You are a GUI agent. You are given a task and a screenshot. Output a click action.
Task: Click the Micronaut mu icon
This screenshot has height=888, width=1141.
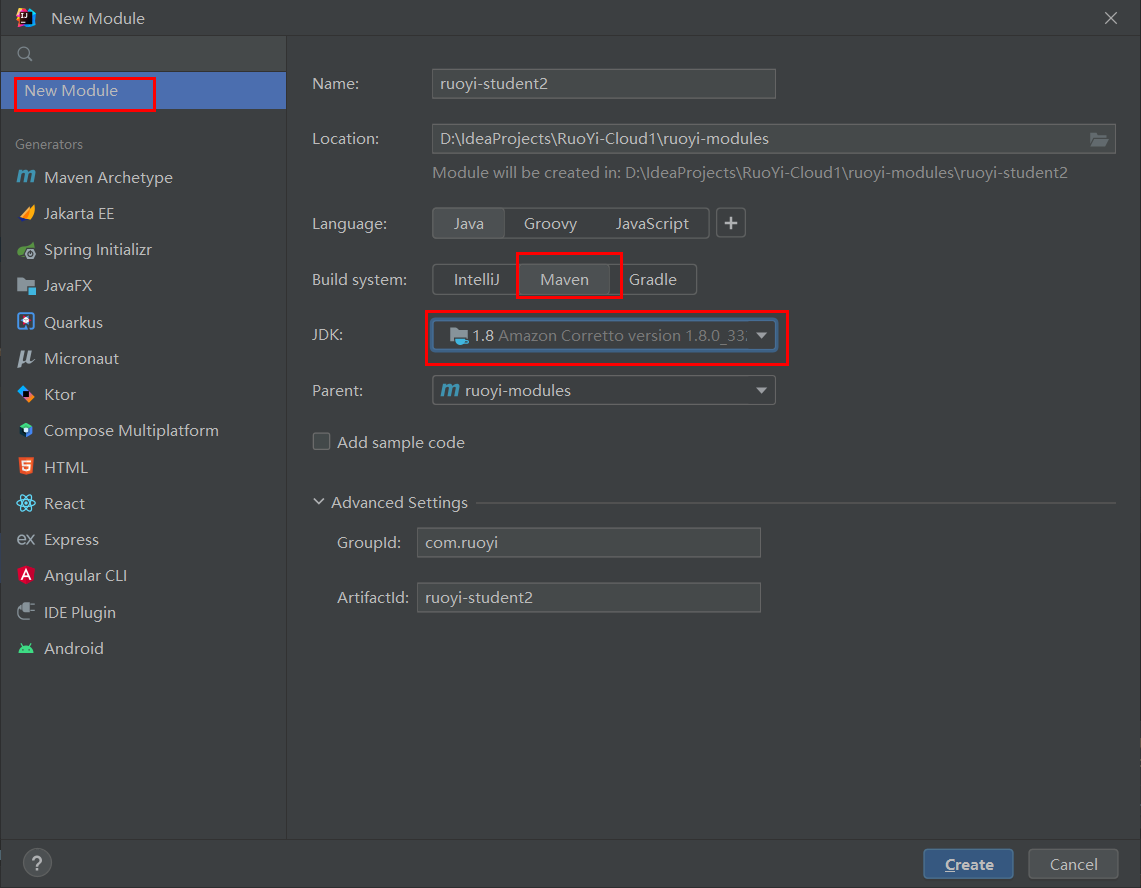25,358
